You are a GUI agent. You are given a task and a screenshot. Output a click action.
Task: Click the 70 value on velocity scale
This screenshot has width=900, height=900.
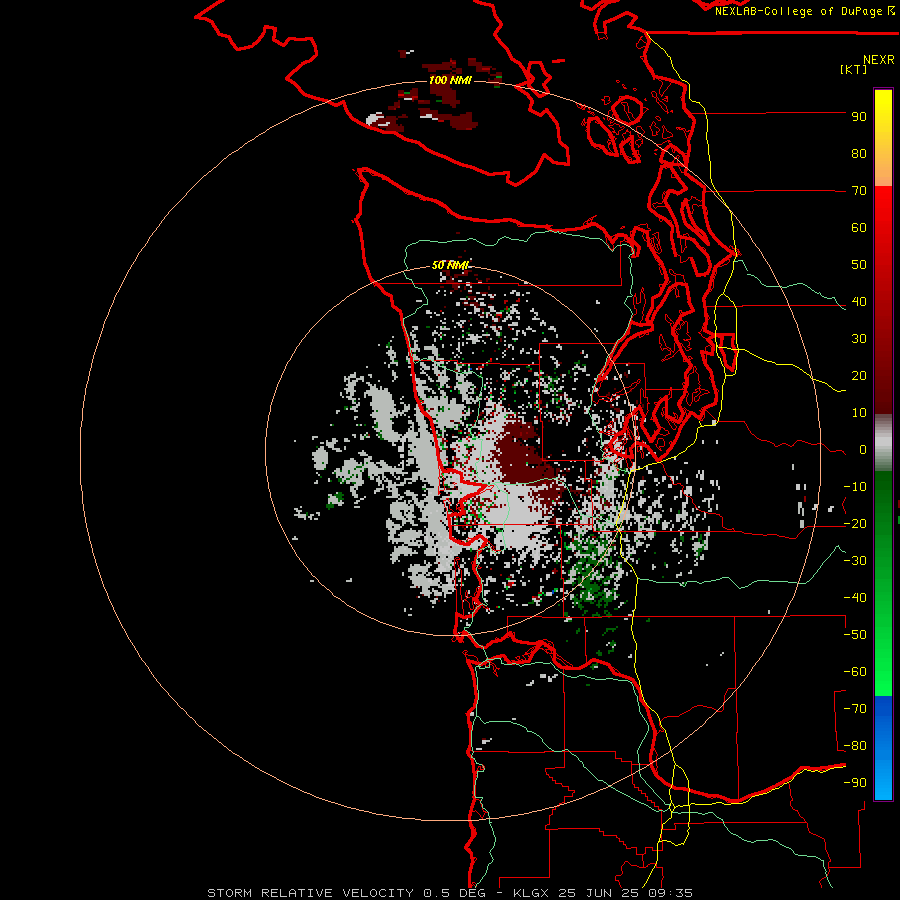click(859, 191)
